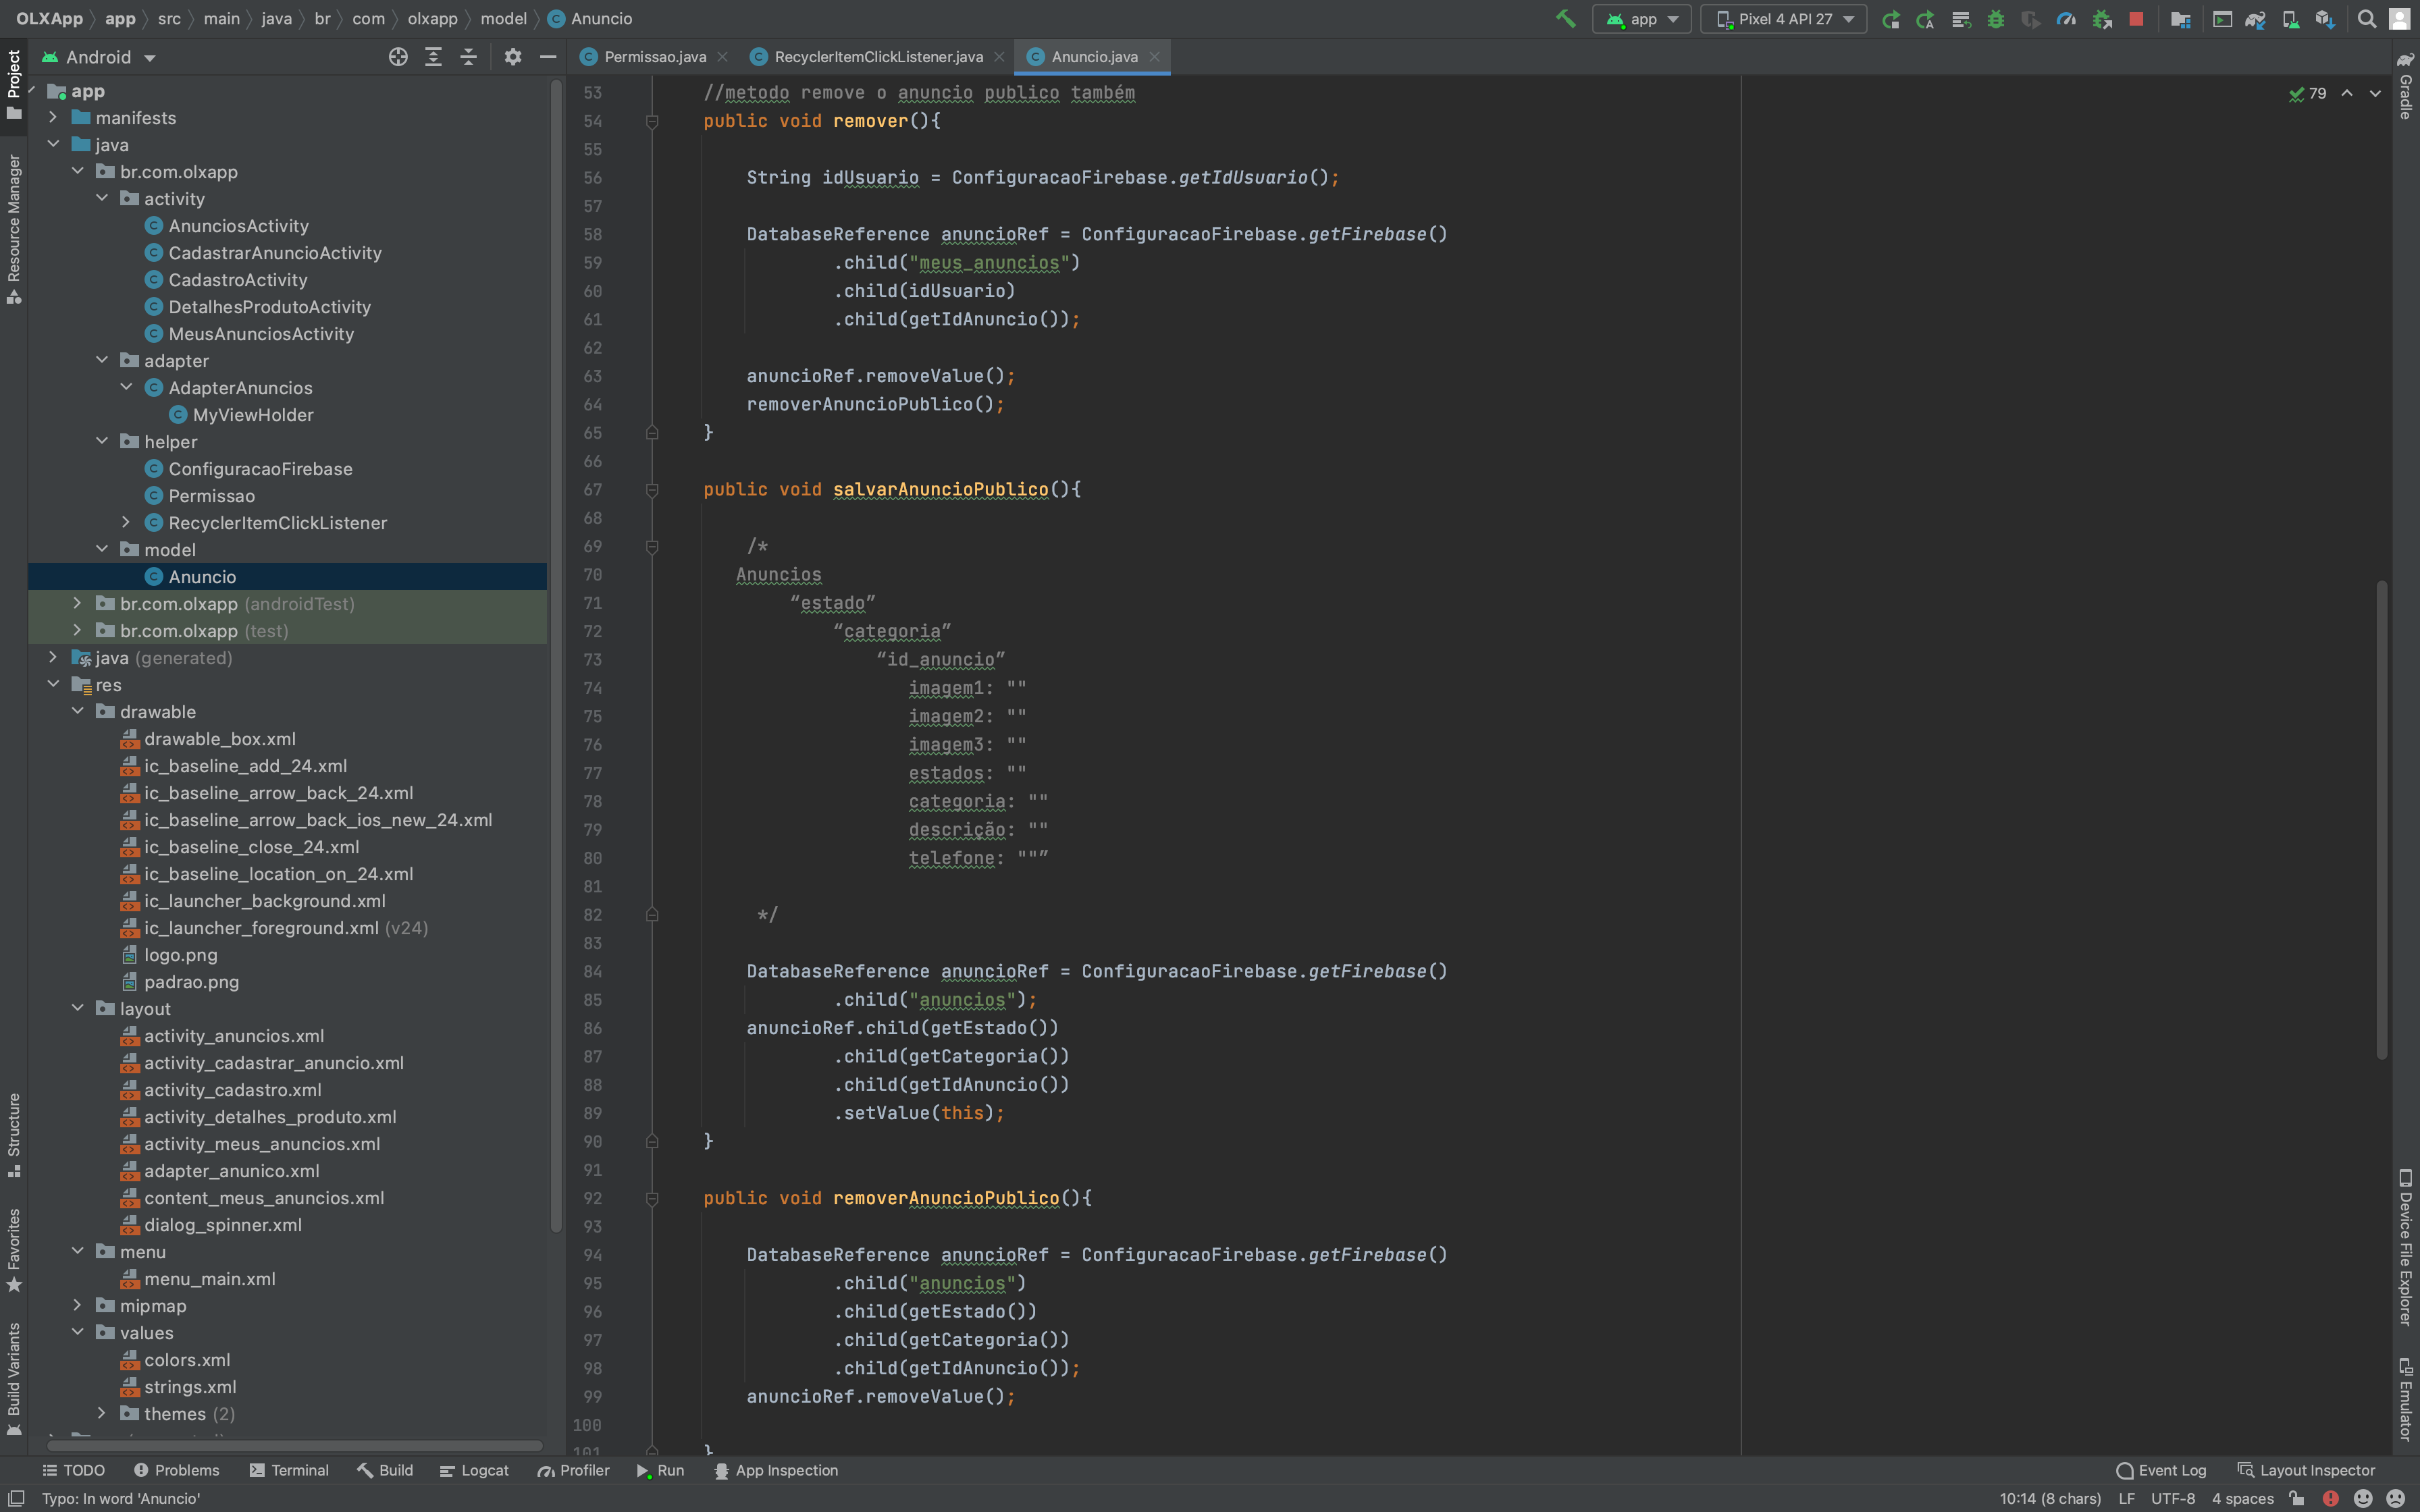
Task: Sync project with Gradle files elephant icon
Action: 2255,19
